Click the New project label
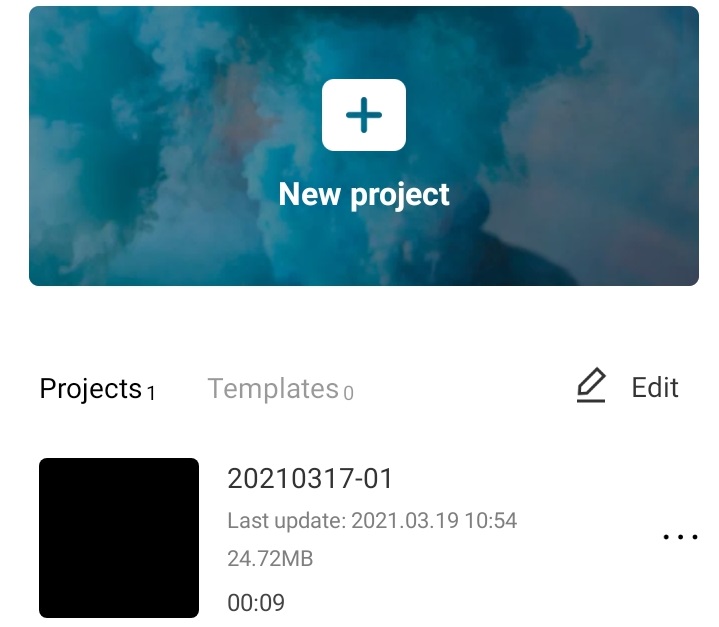Viewport: 719px width, 627px height. click(x=364, y=194)
